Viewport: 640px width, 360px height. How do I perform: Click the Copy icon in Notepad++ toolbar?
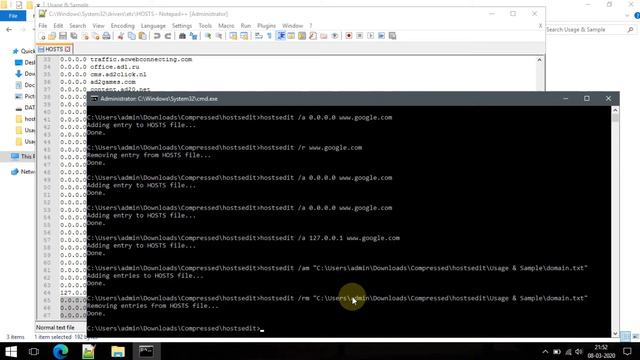(131, 36)
